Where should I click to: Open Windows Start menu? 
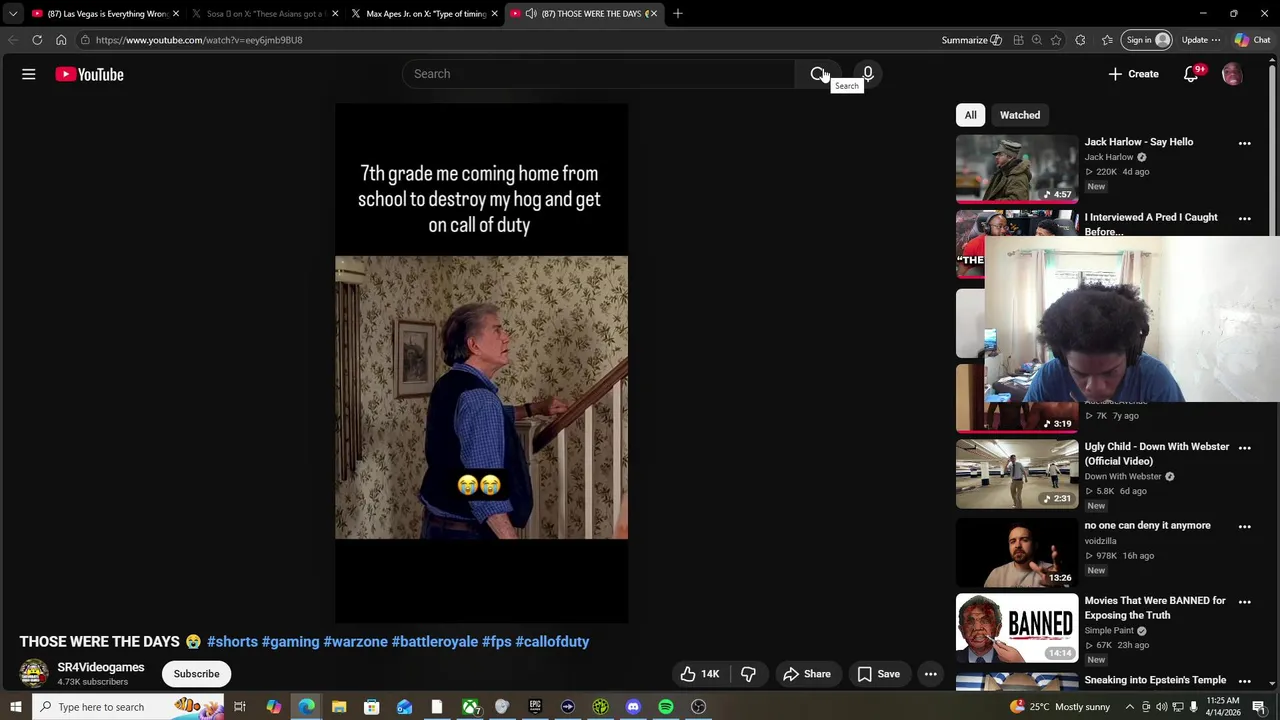pyautogui.click(x=15, y=707)
